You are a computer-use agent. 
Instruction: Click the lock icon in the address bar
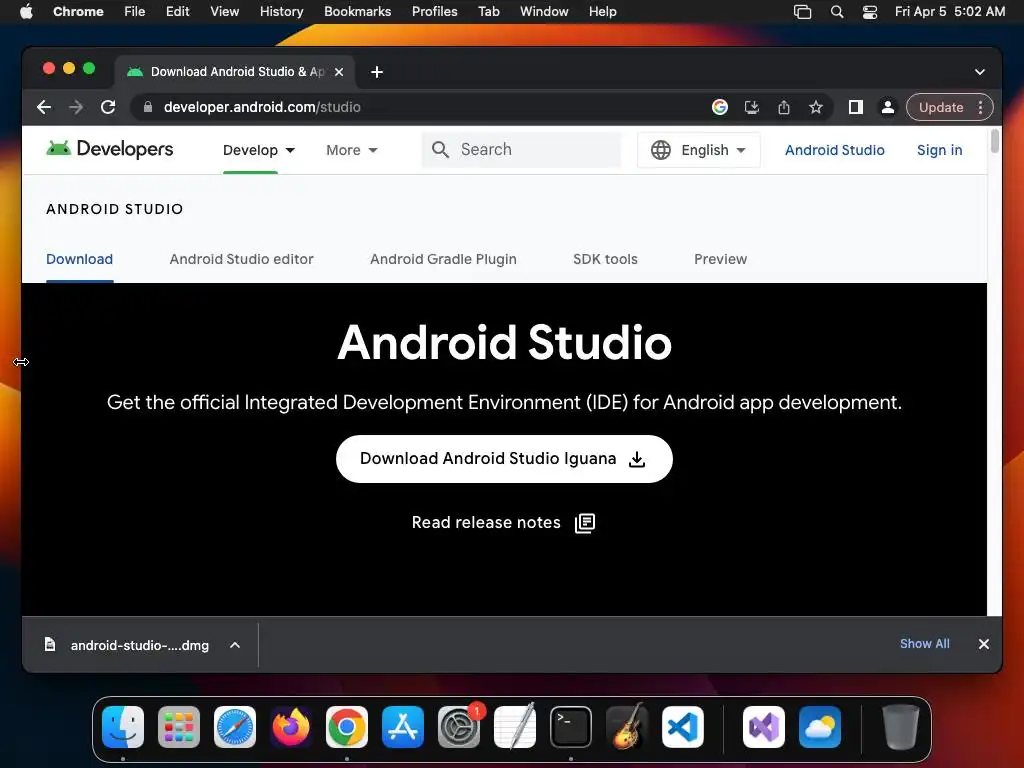(148, 107)
